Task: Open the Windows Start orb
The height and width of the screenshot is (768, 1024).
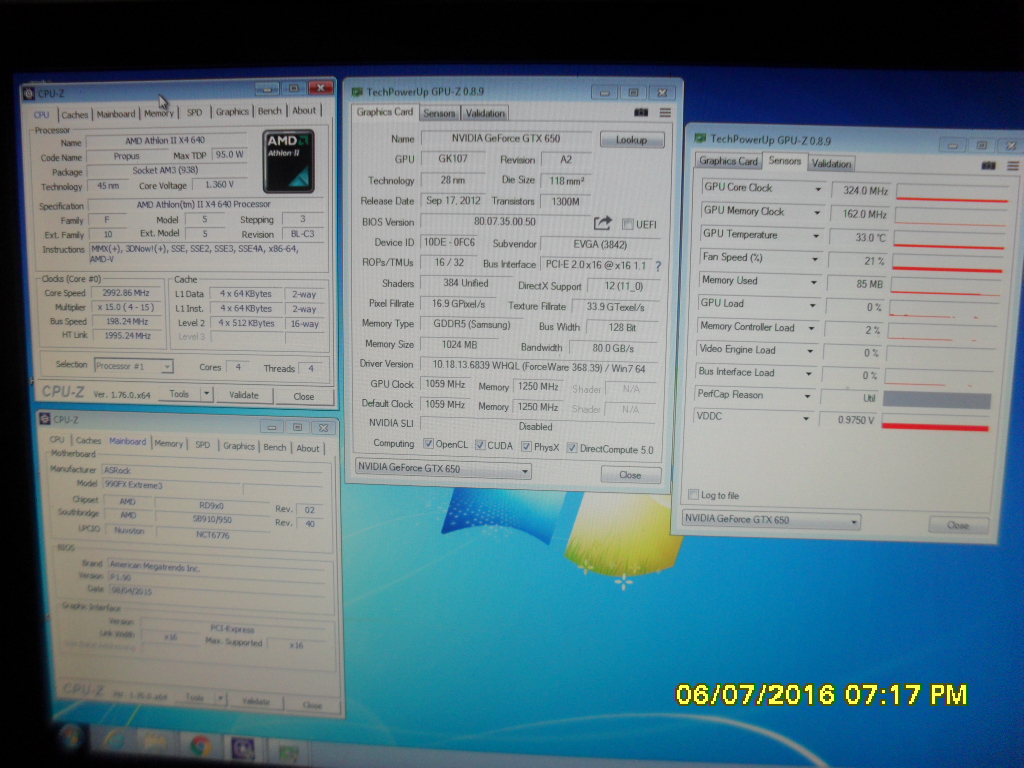Action: click(71, 737)
